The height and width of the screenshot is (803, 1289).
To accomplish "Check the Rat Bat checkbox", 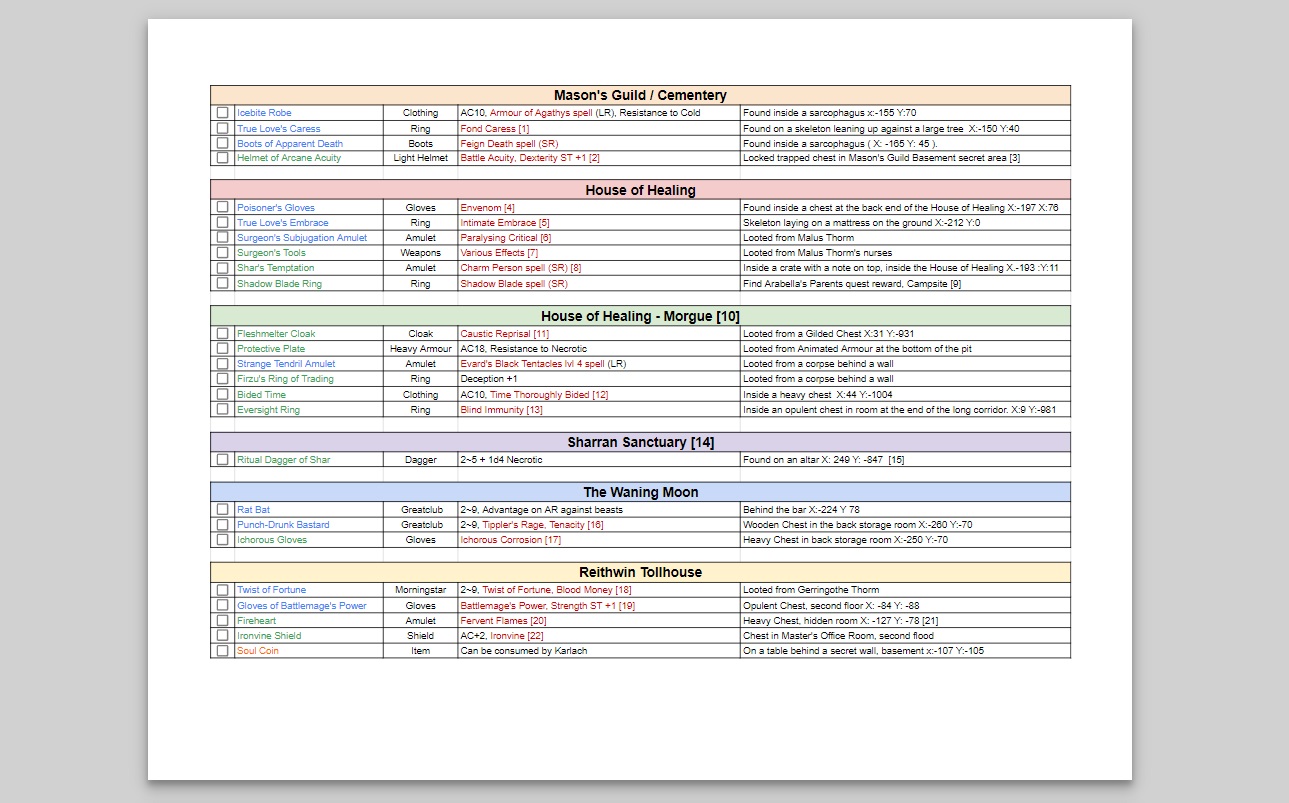I will pos(222,509).
